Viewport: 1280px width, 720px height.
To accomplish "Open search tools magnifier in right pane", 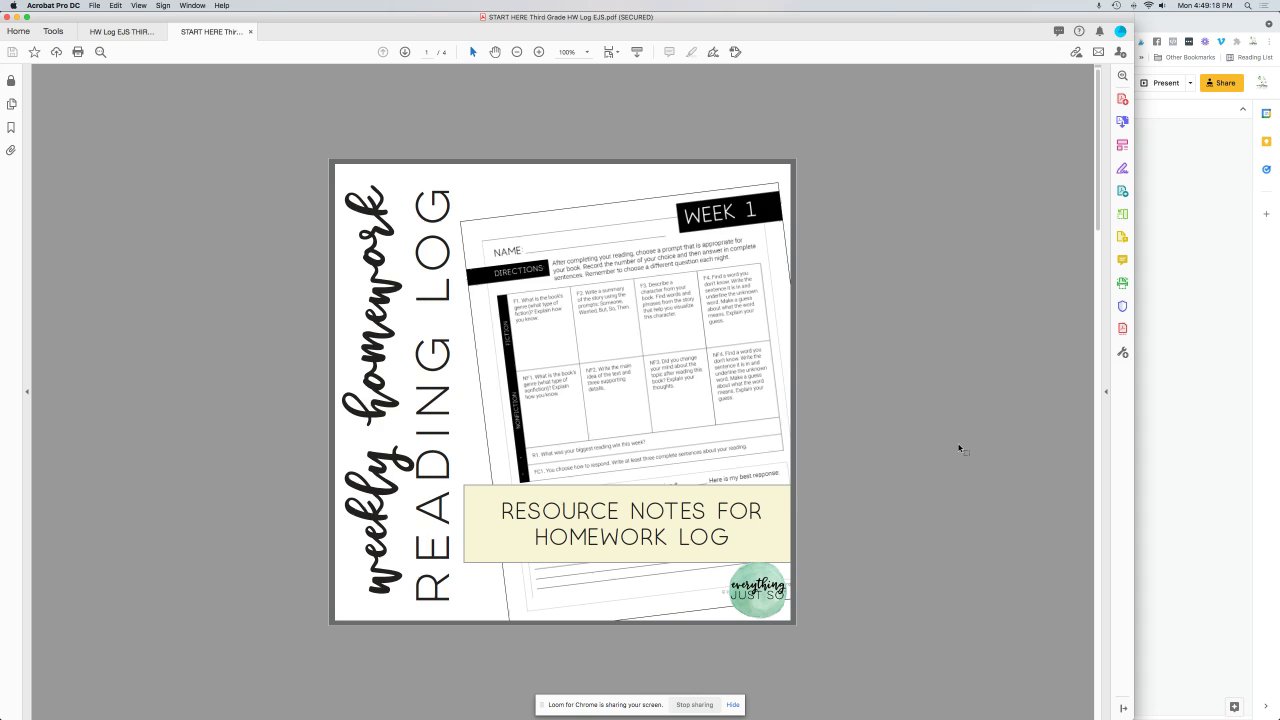I will [1123, 76].
